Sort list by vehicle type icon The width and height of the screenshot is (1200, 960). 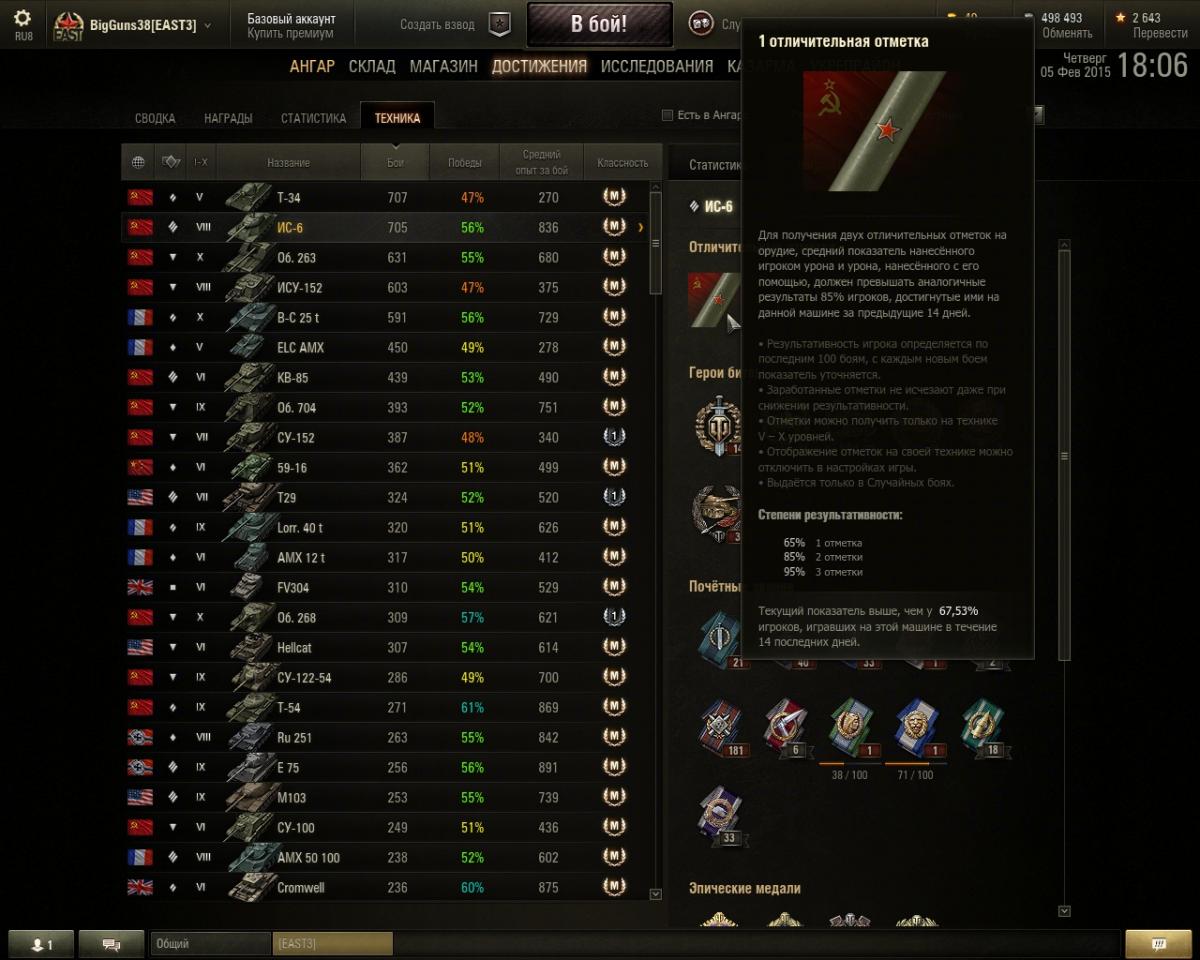171,162
